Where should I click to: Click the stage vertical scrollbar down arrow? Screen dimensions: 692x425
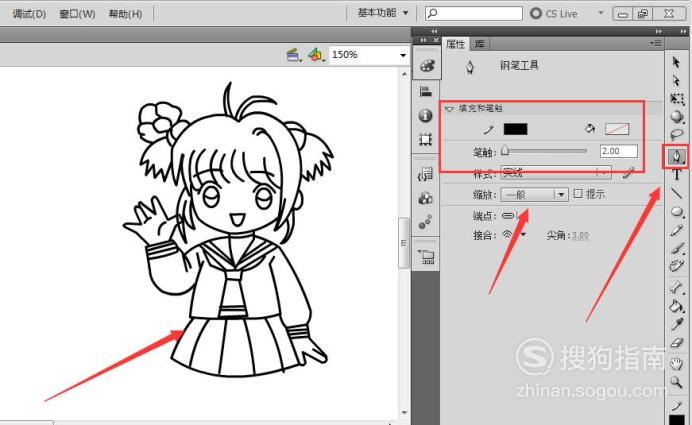coord(405,413)
